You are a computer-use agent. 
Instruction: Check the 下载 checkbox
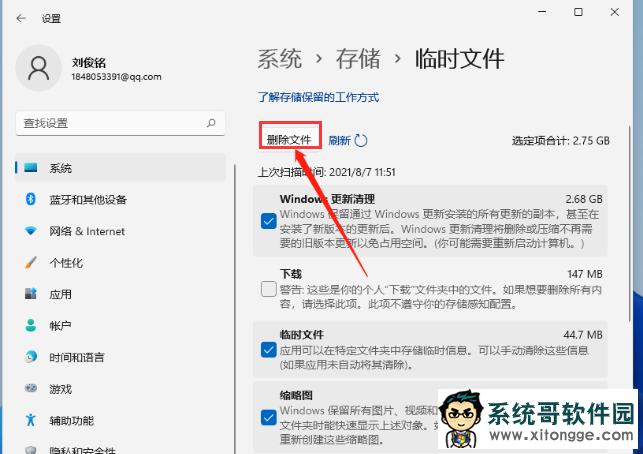(269, 289)
